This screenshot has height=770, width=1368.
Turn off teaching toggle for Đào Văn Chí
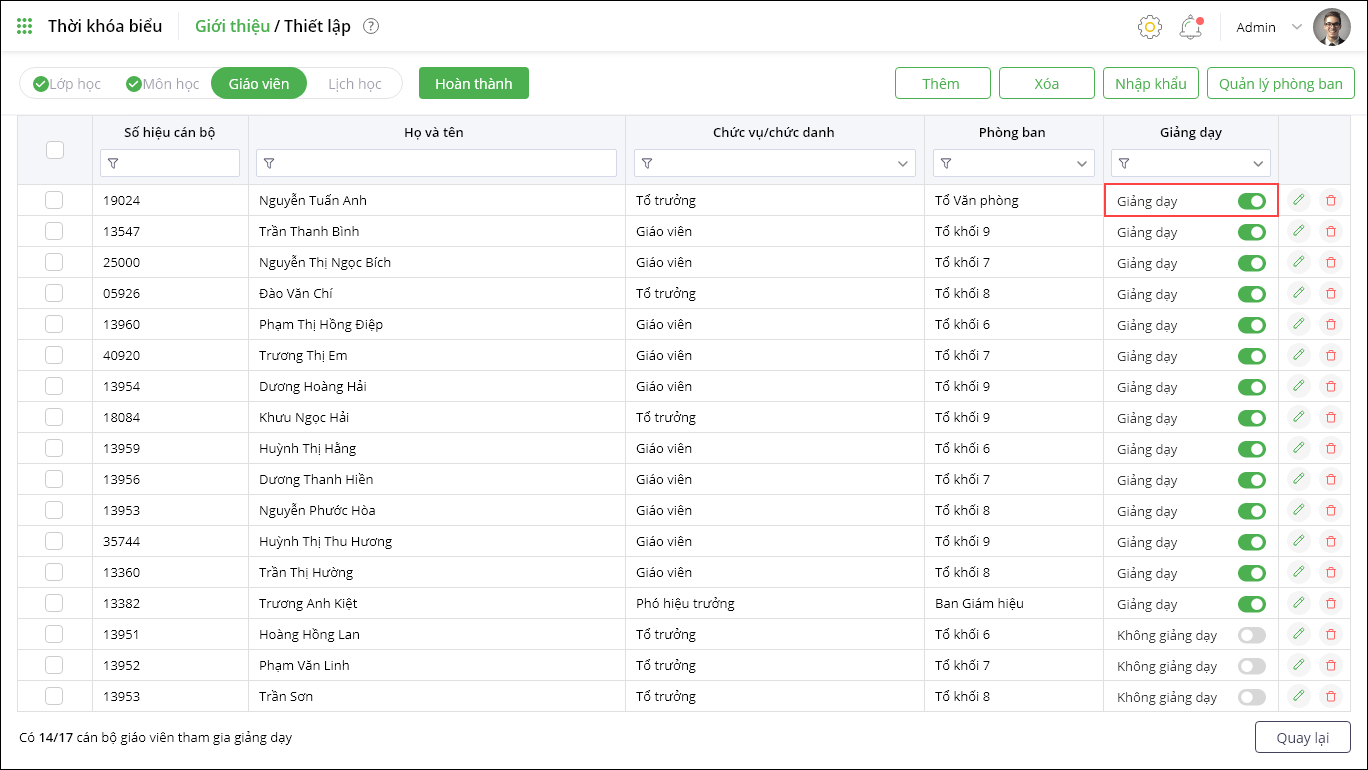(1251, 294)
